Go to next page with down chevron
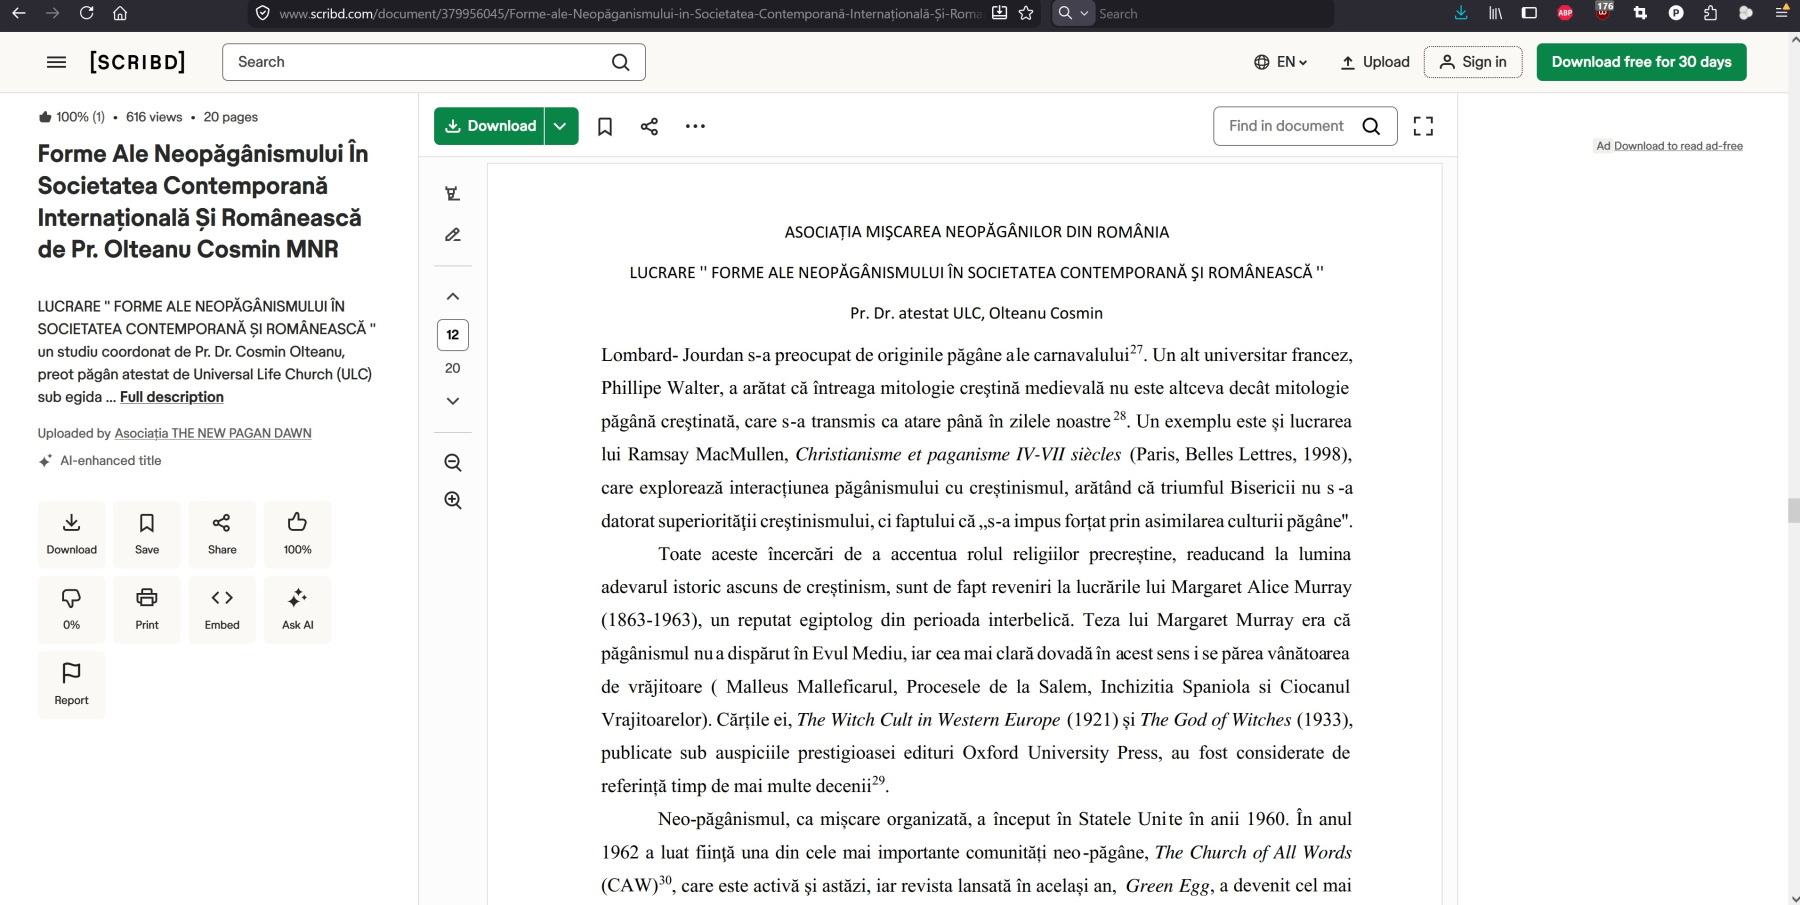This screenshot has width=1800, height=905. [x=453, y=401]
